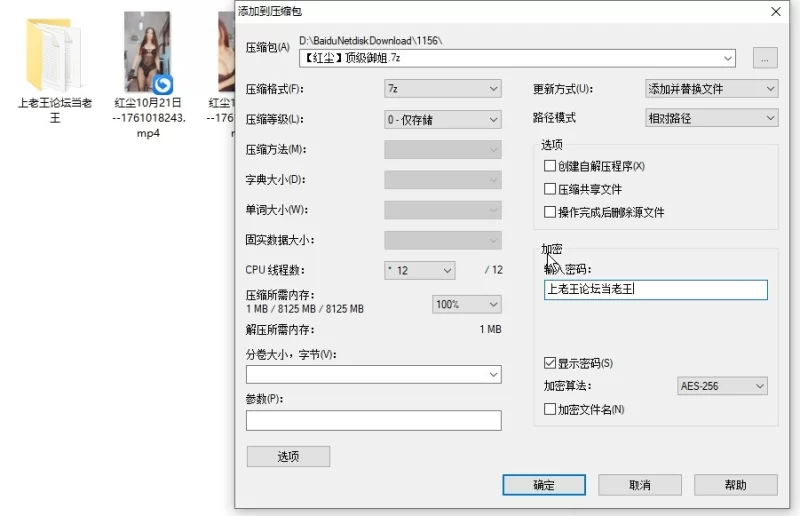The width and height of the screenshot is (800, 516).
Task: Toggle the 压缩共享文件 checkbox
Action: point(549,189)
